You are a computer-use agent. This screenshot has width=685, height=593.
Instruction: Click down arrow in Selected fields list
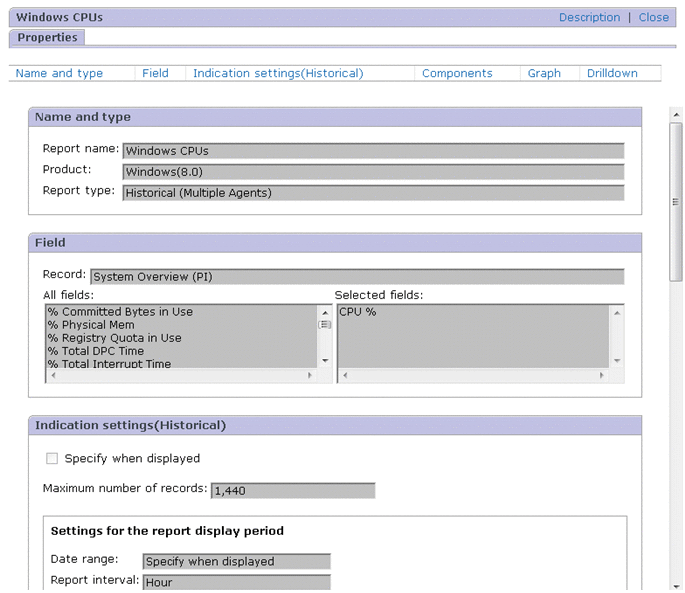(616, 361)
